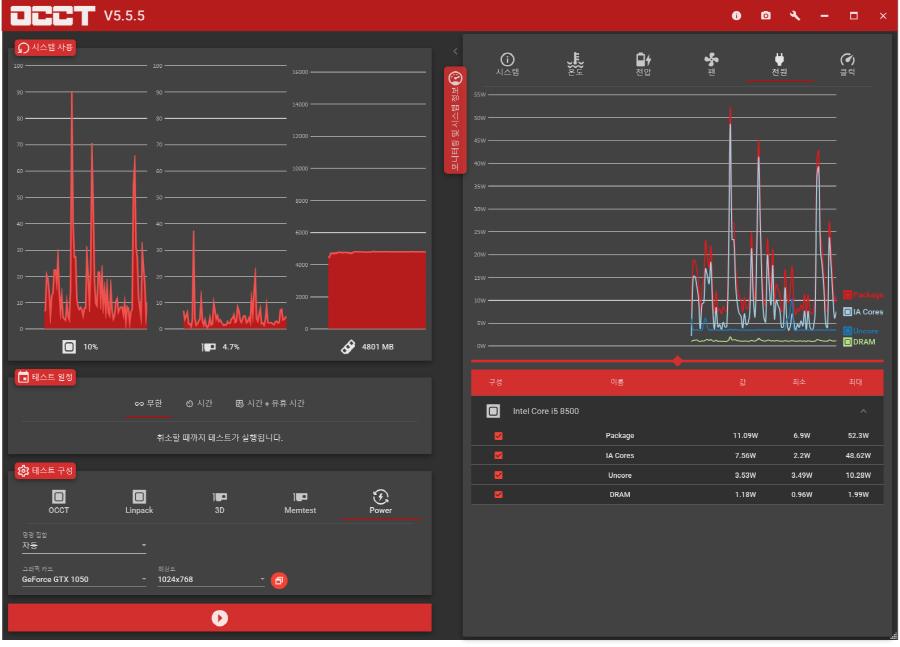The image size is (900, 647).
Task: Open the instruction set dropdown
Action: (84, 545)
